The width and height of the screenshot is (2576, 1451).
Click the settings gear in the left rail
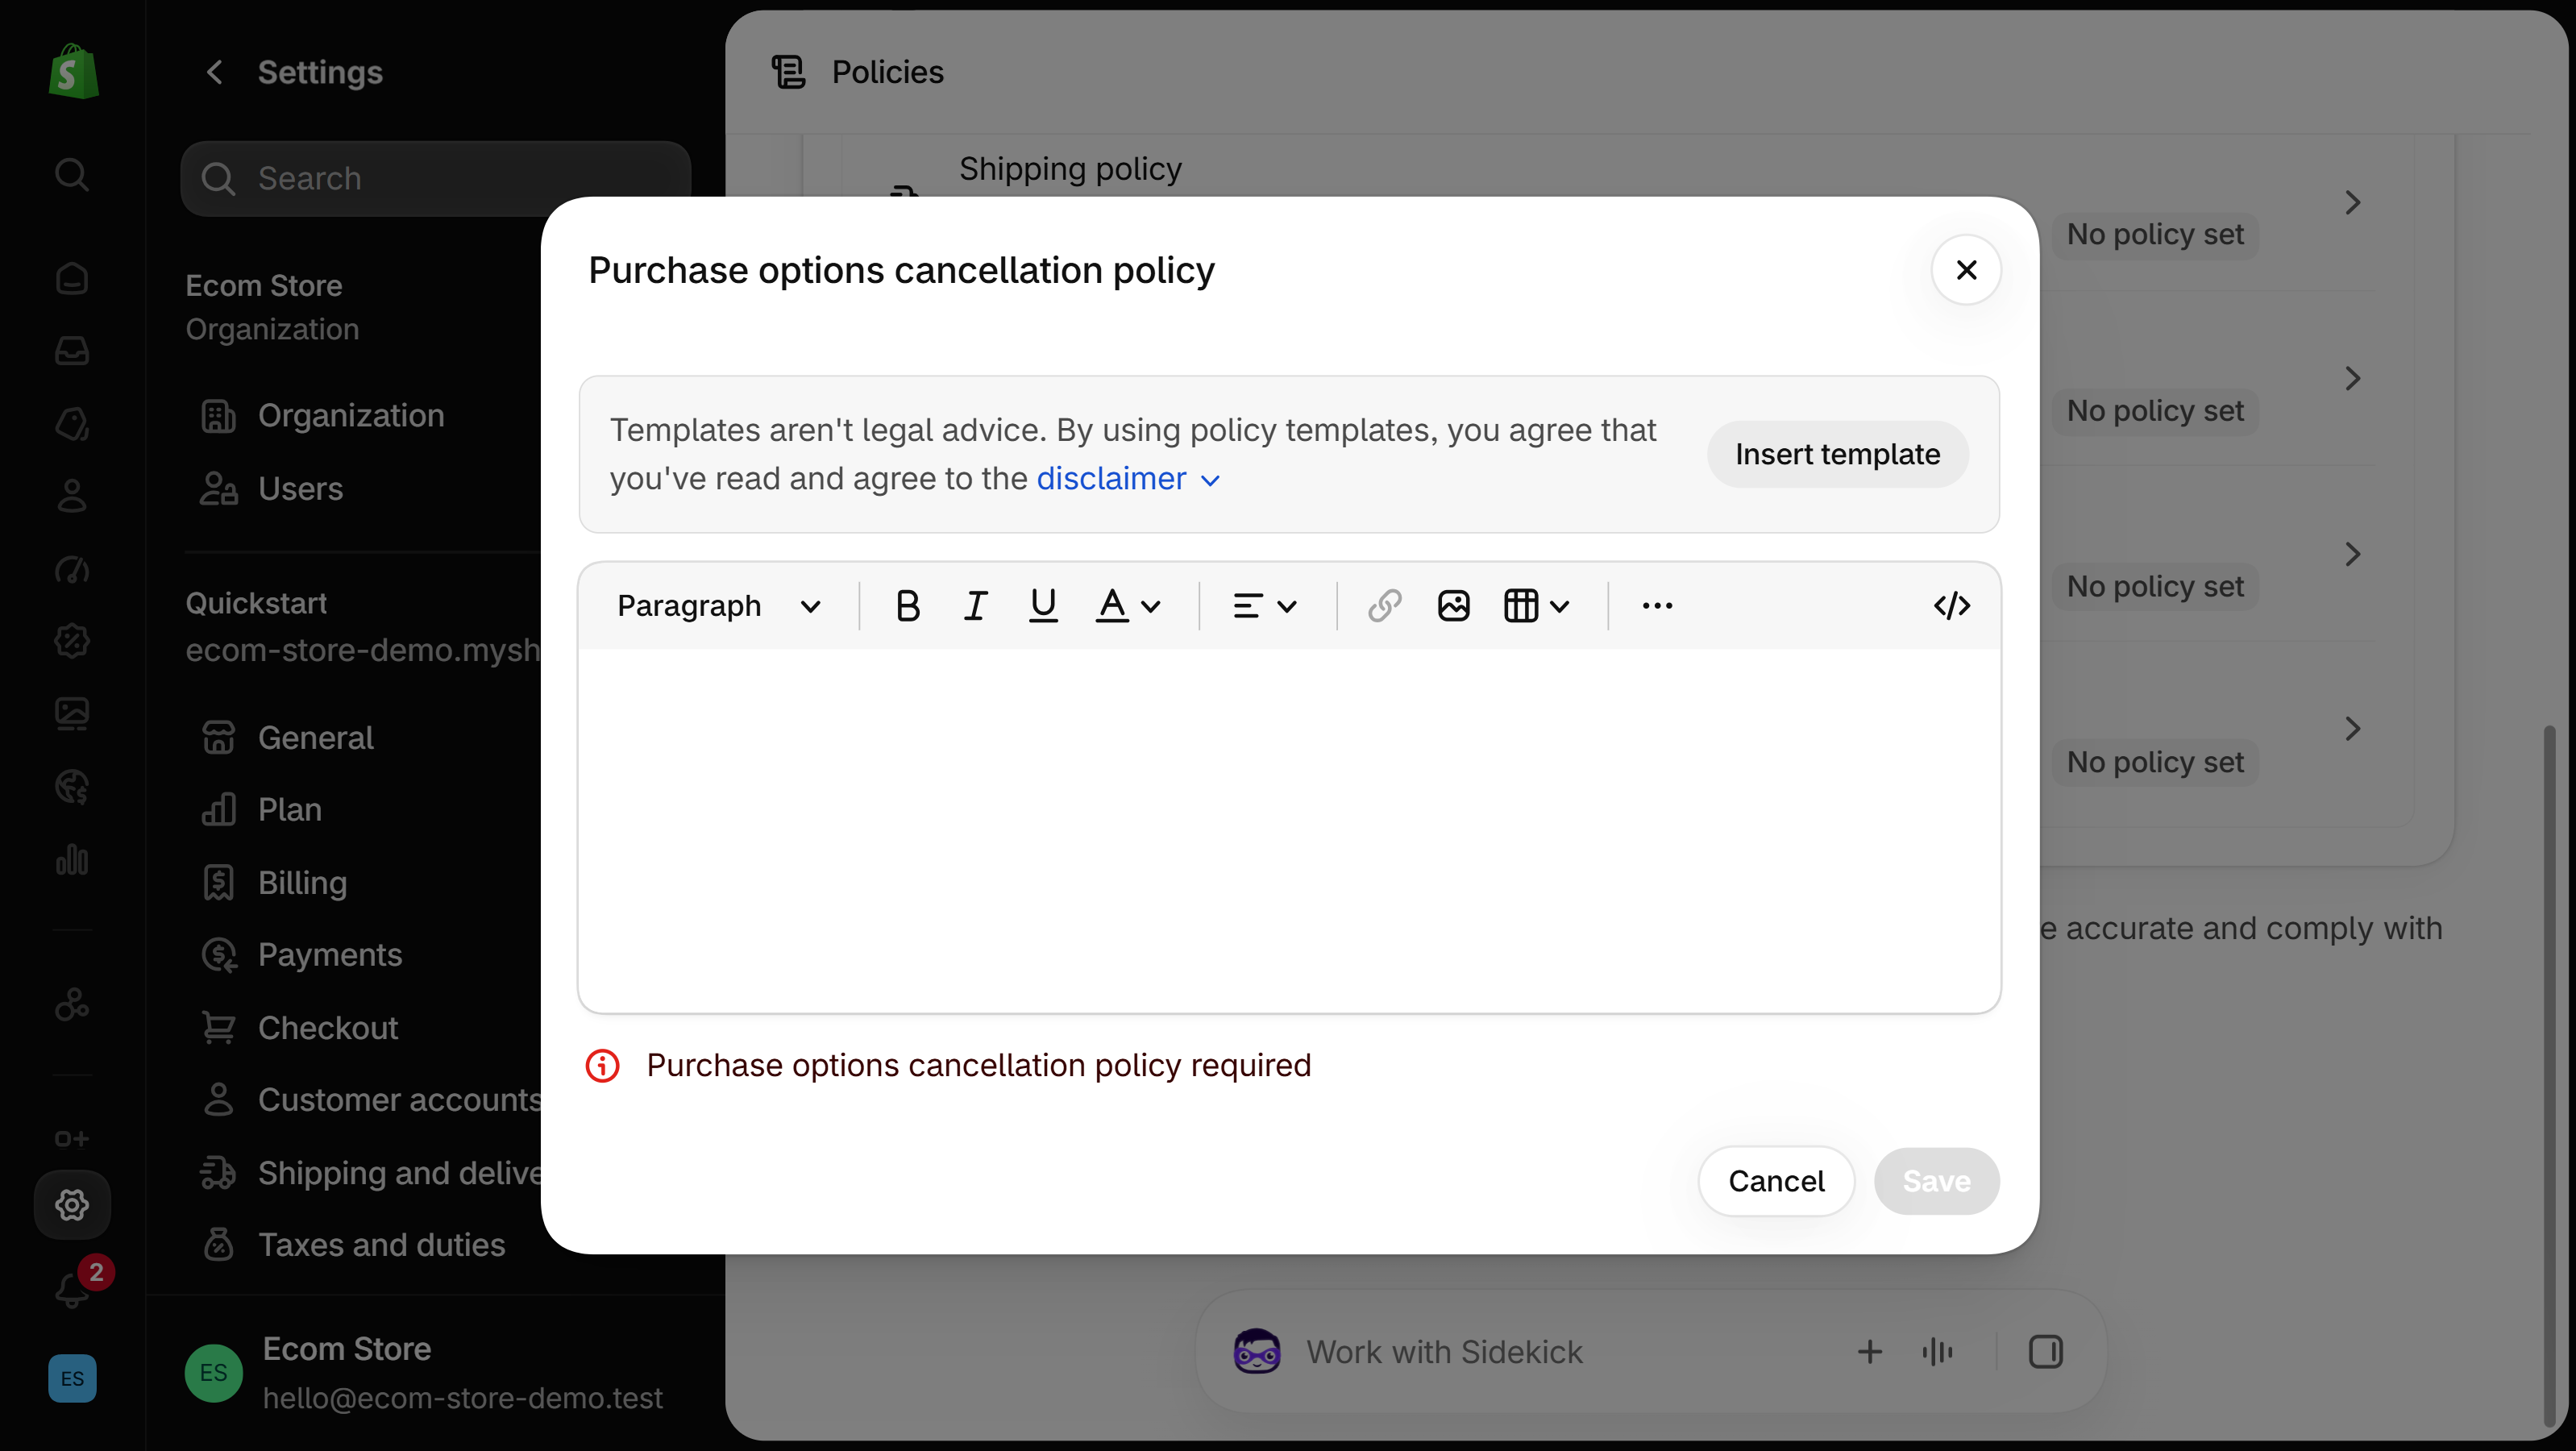[x=72, y=1205]
